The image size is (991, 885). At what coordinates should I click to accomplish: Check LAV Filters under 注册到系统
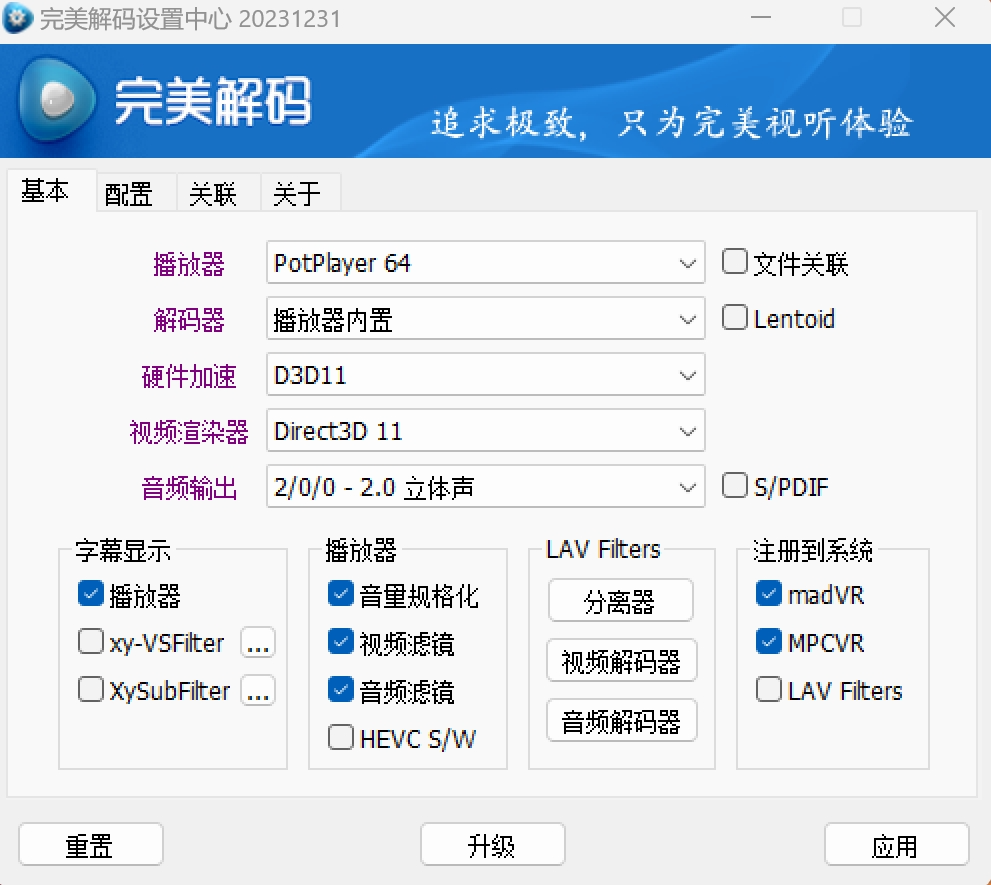769,690
